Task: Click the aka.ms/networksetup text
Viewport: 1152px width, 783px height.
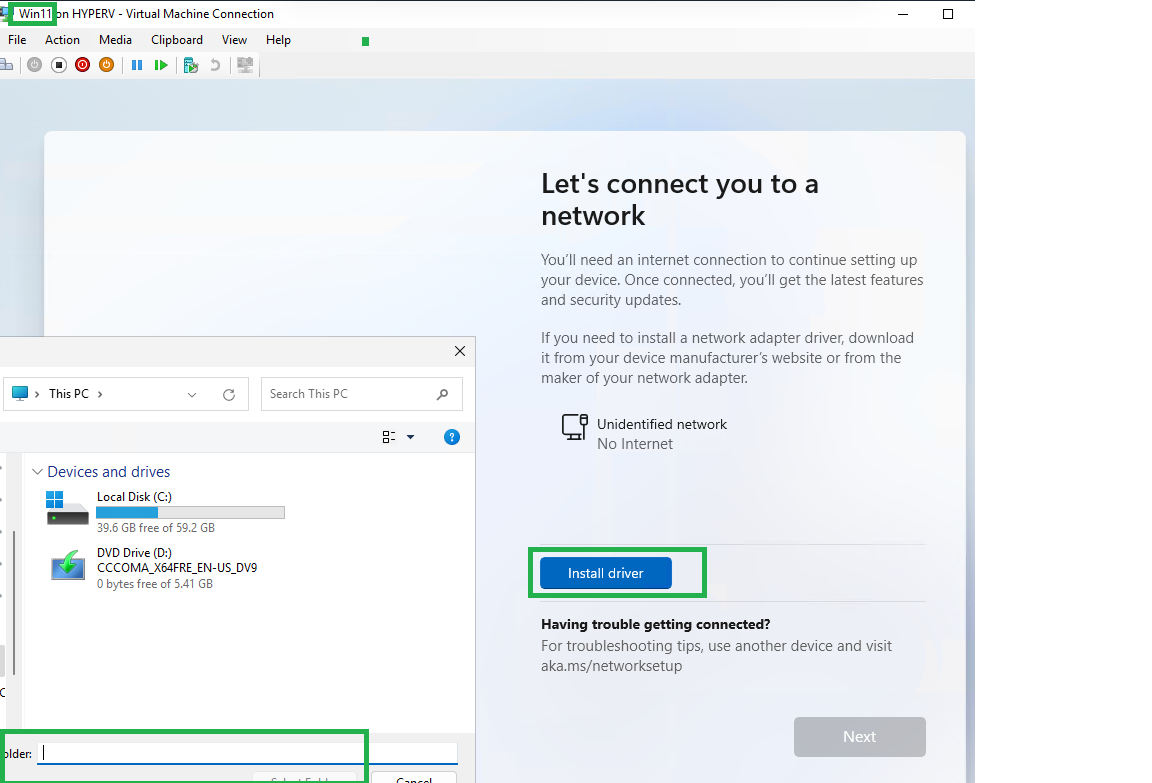Action: coord(611,666)
